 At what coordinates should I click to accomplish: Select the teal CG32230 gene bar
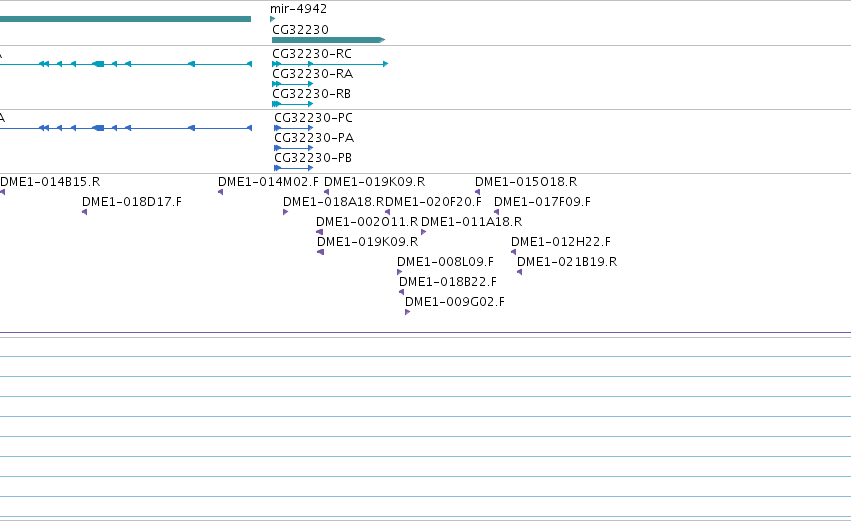[x=328, y=40]
